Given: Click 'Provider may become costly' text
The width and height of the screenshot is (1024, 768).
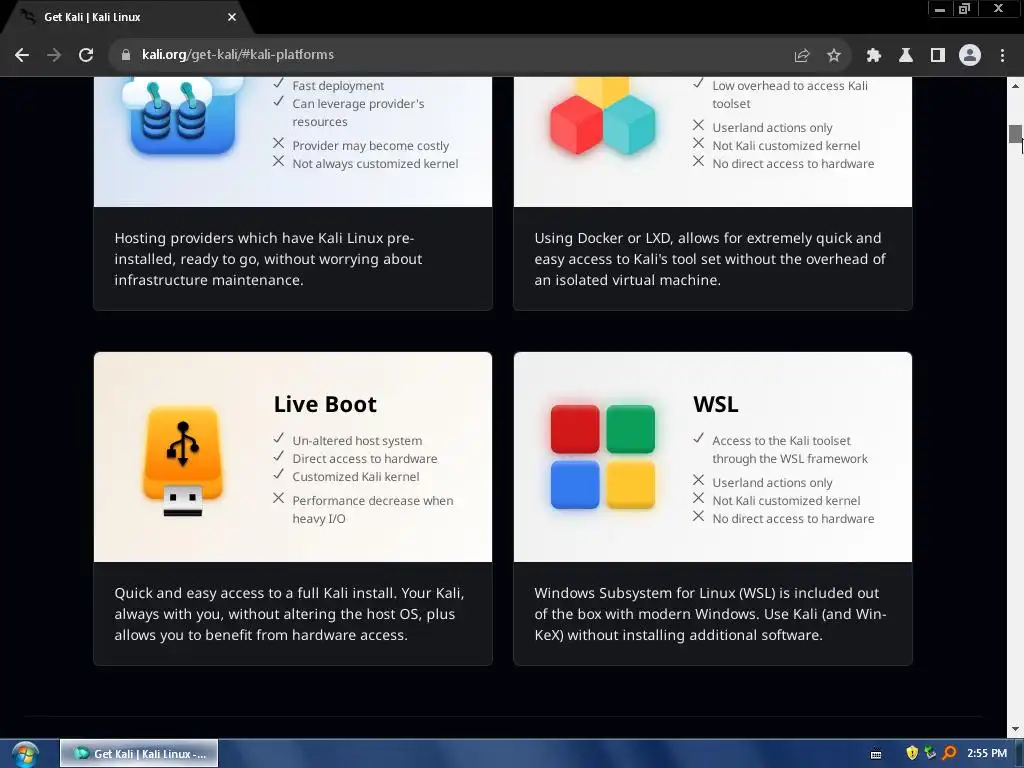Looking at the screenshot, I should tap(371, 146).
